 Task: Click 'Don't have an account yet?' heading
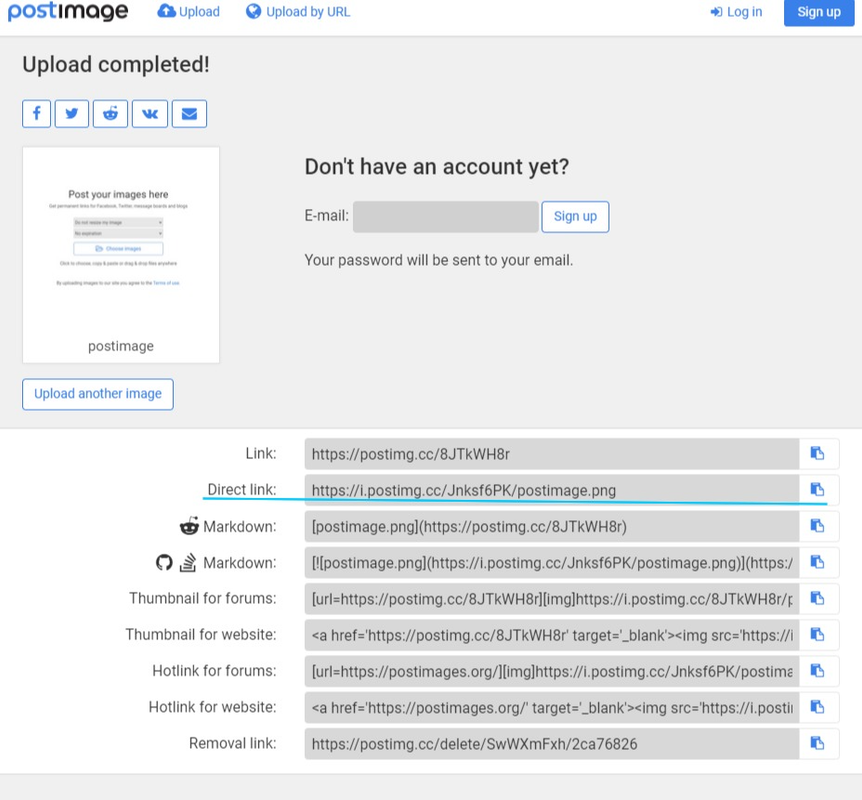tap(437, 167)
